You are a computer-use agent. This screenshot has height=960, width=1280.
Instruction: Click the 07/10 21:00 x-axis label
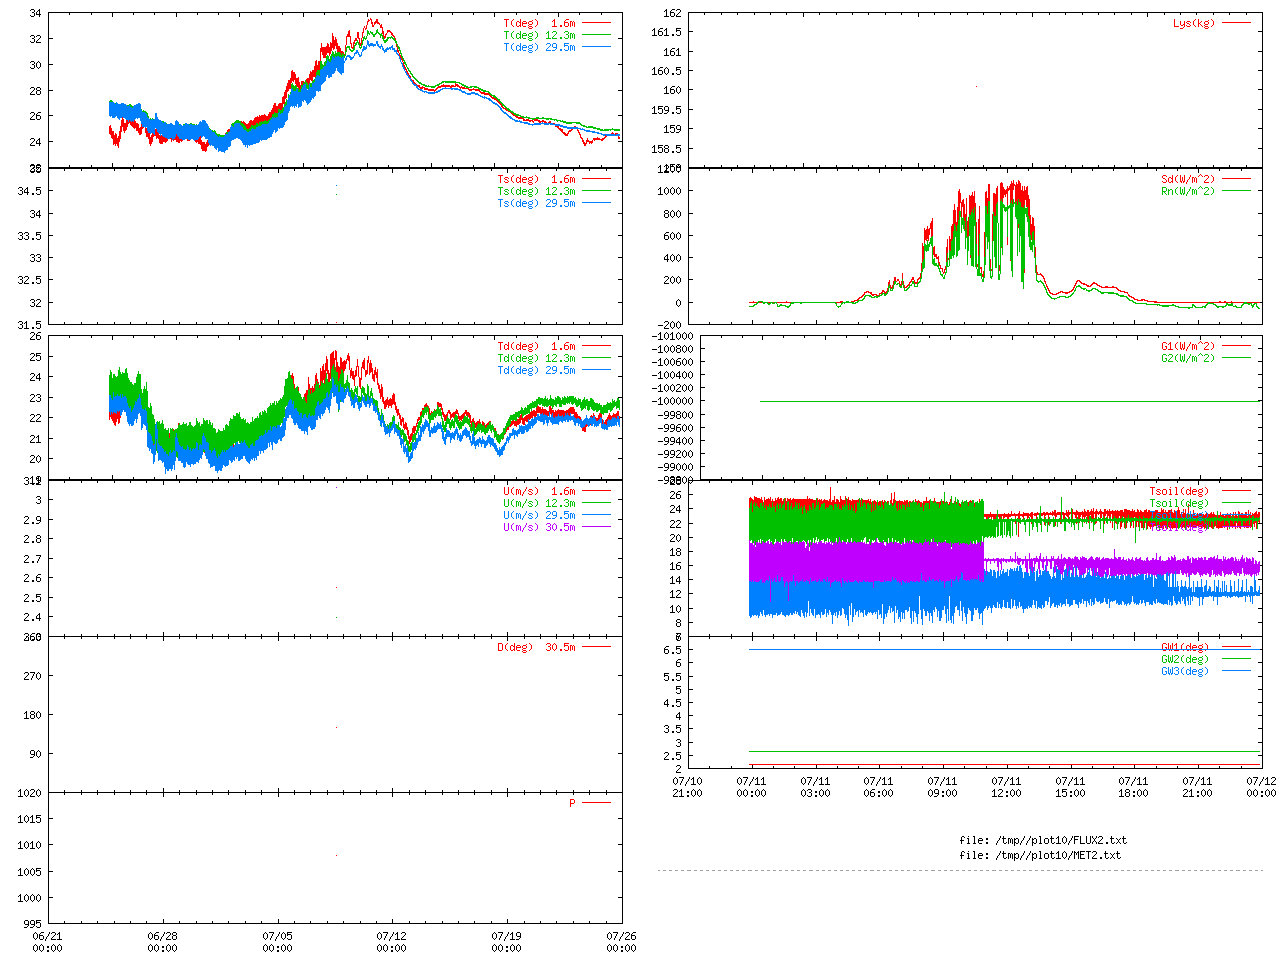(x=687, y=787)
